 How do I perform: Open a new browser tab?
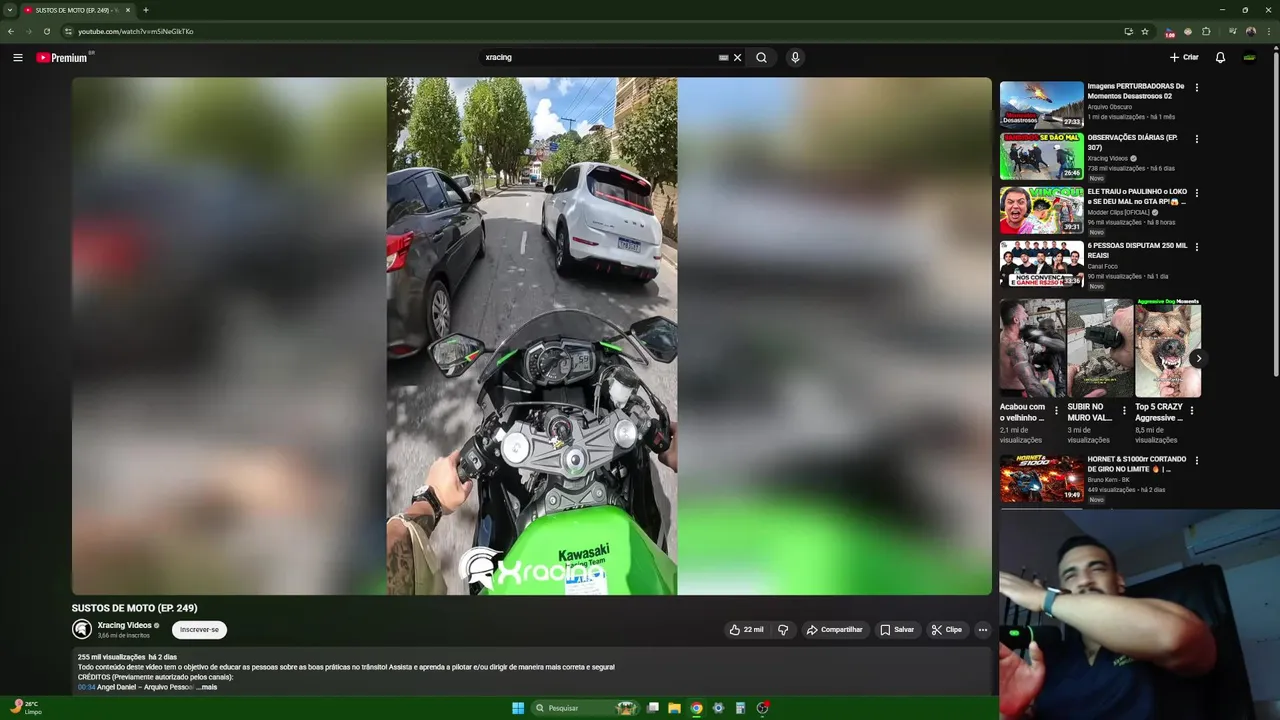[x=146, y=10]
